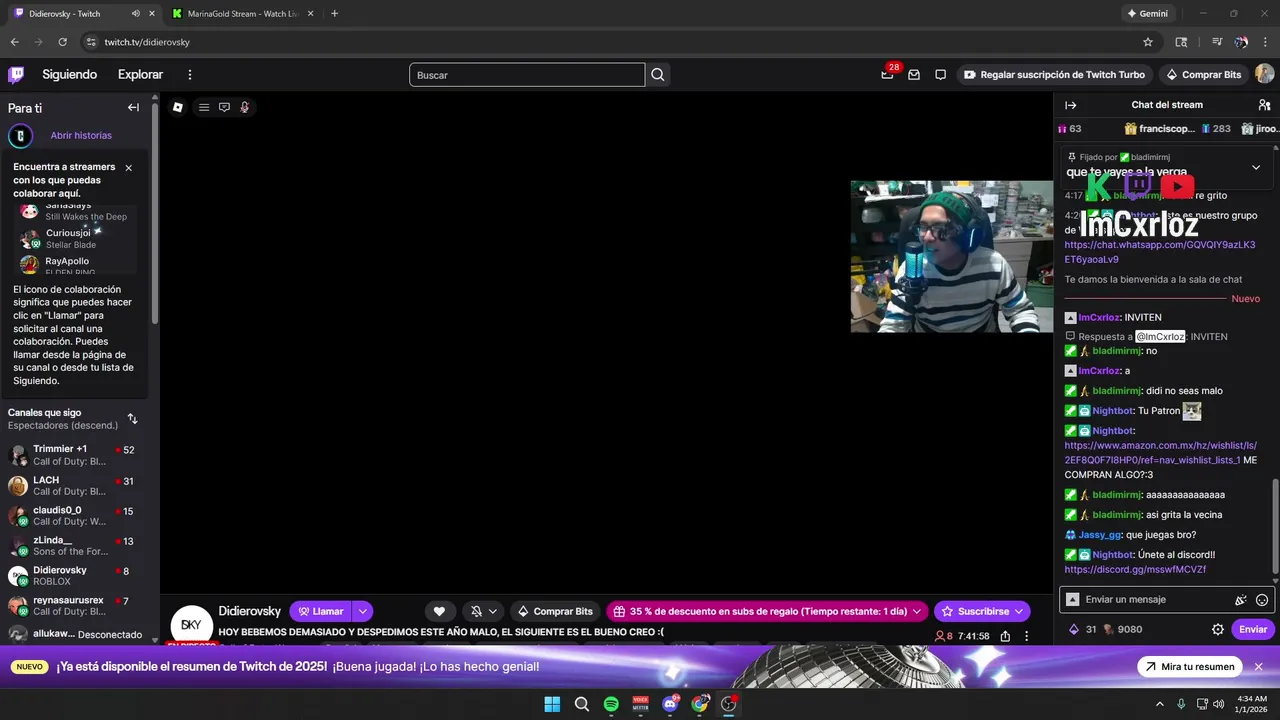Viewport: 1280px width, 720px height.
Task: Open the WhatsApp group chat link
Action: 1160,252
